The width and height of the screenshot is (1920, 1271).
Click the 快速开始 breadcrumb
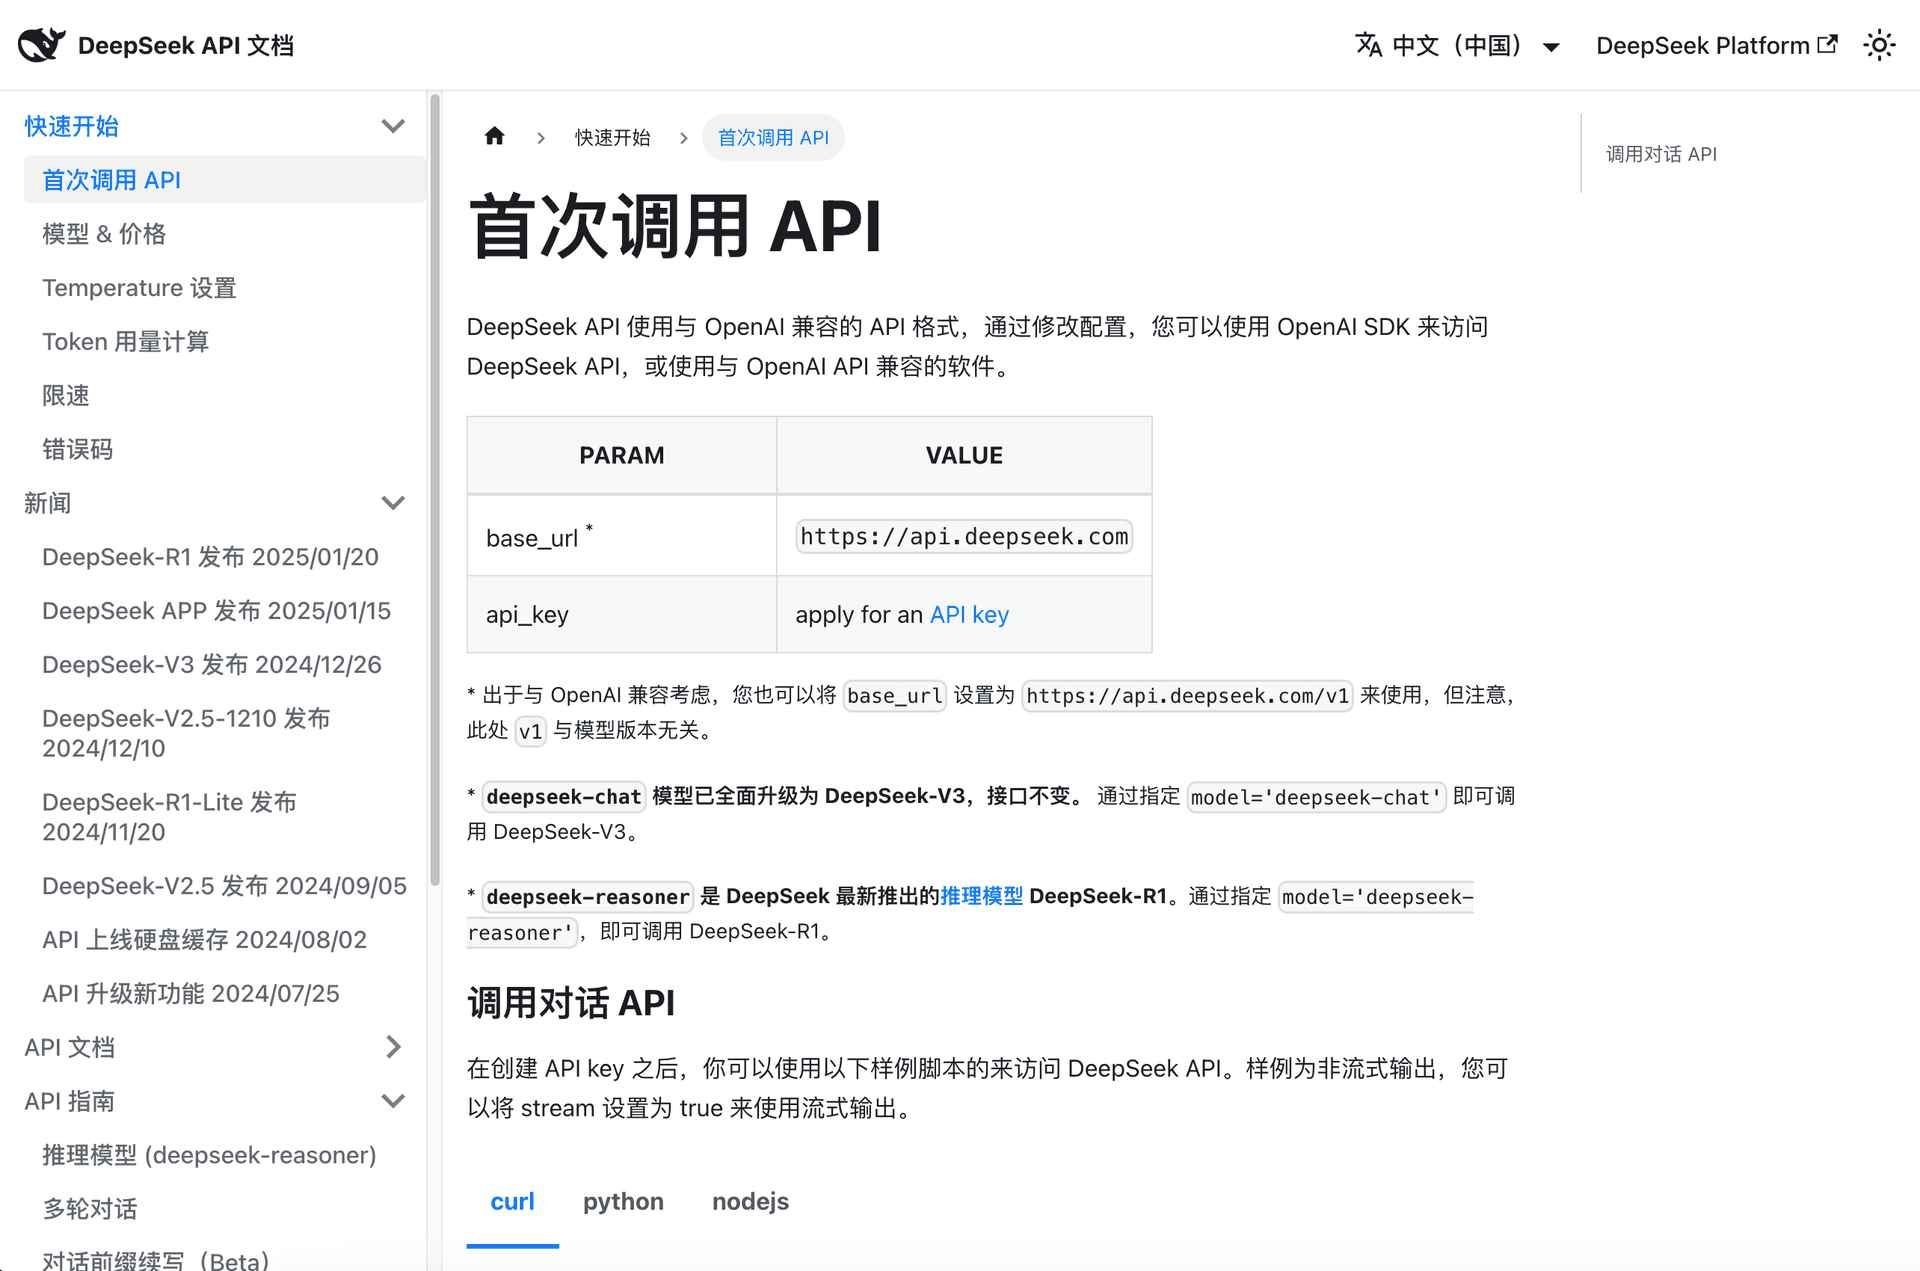click(x=612, y=137)
